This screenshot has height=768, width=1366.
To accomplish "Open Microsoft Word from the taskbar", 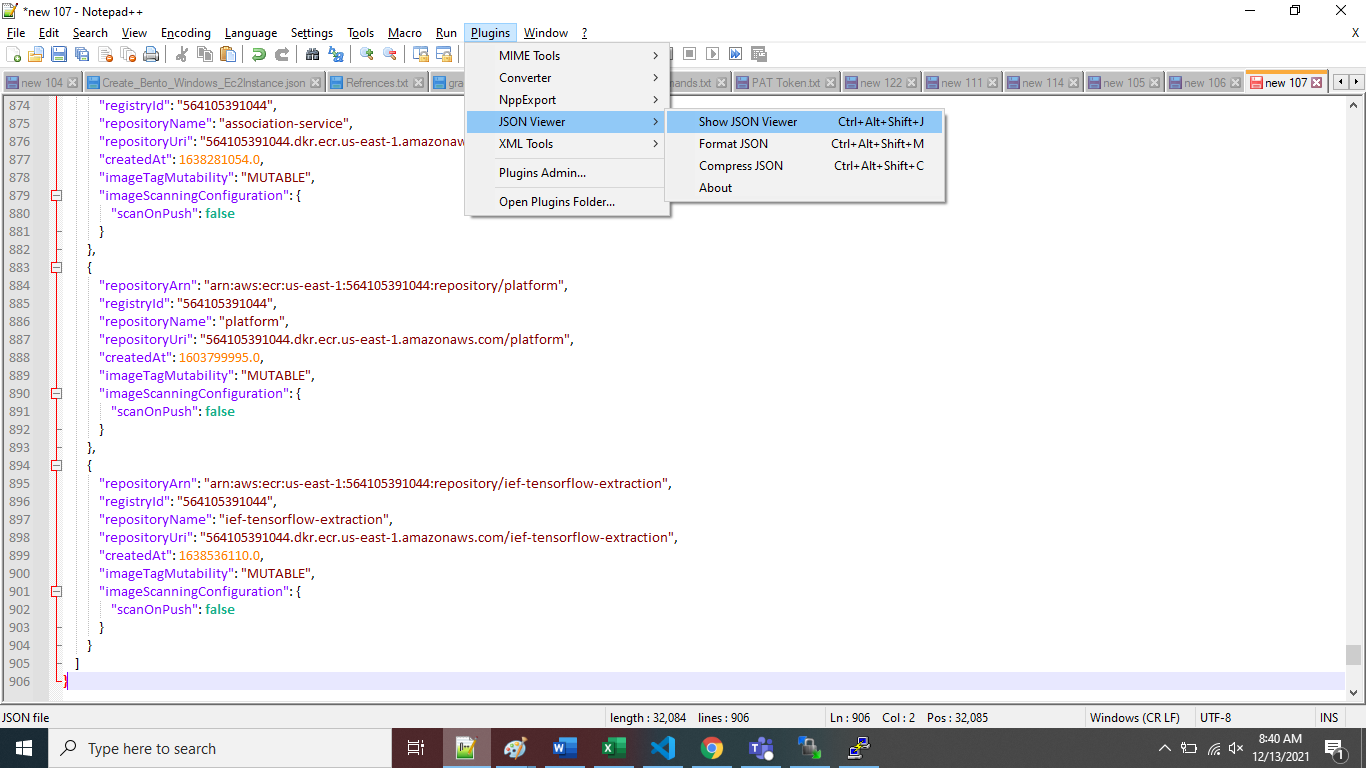I will [564, 748].
